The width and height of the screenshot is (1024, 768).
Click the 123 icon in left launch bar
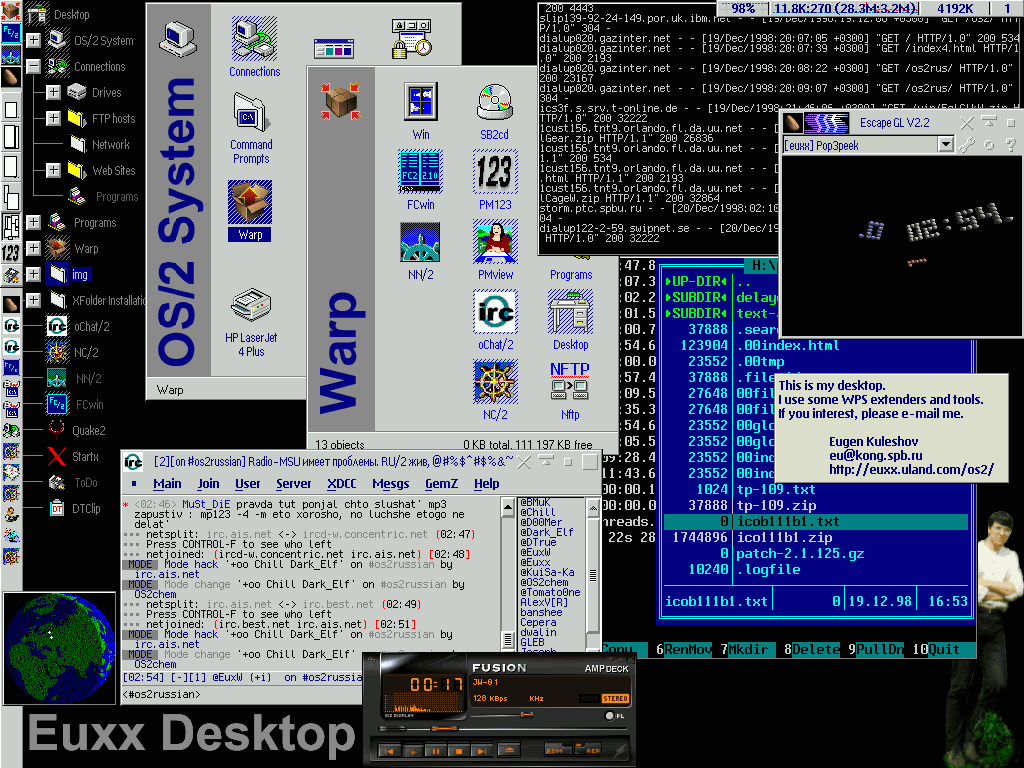(10, 252)
